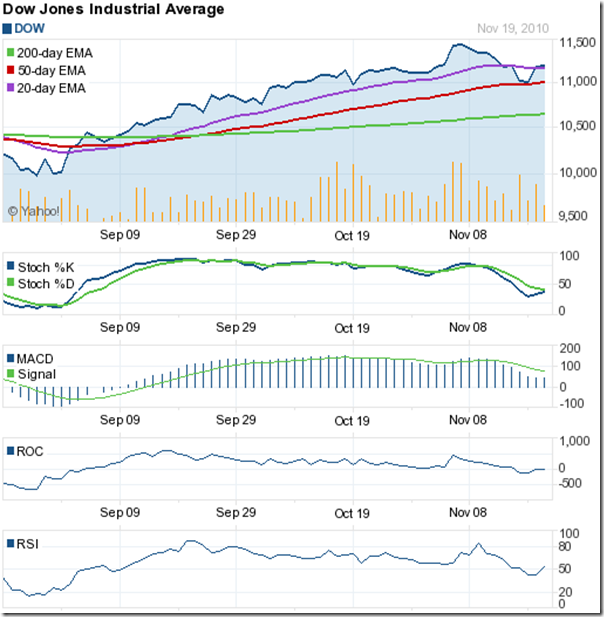Click the '50' label on the RSI axis
The image size is (604, 617).
click(565, 569)
